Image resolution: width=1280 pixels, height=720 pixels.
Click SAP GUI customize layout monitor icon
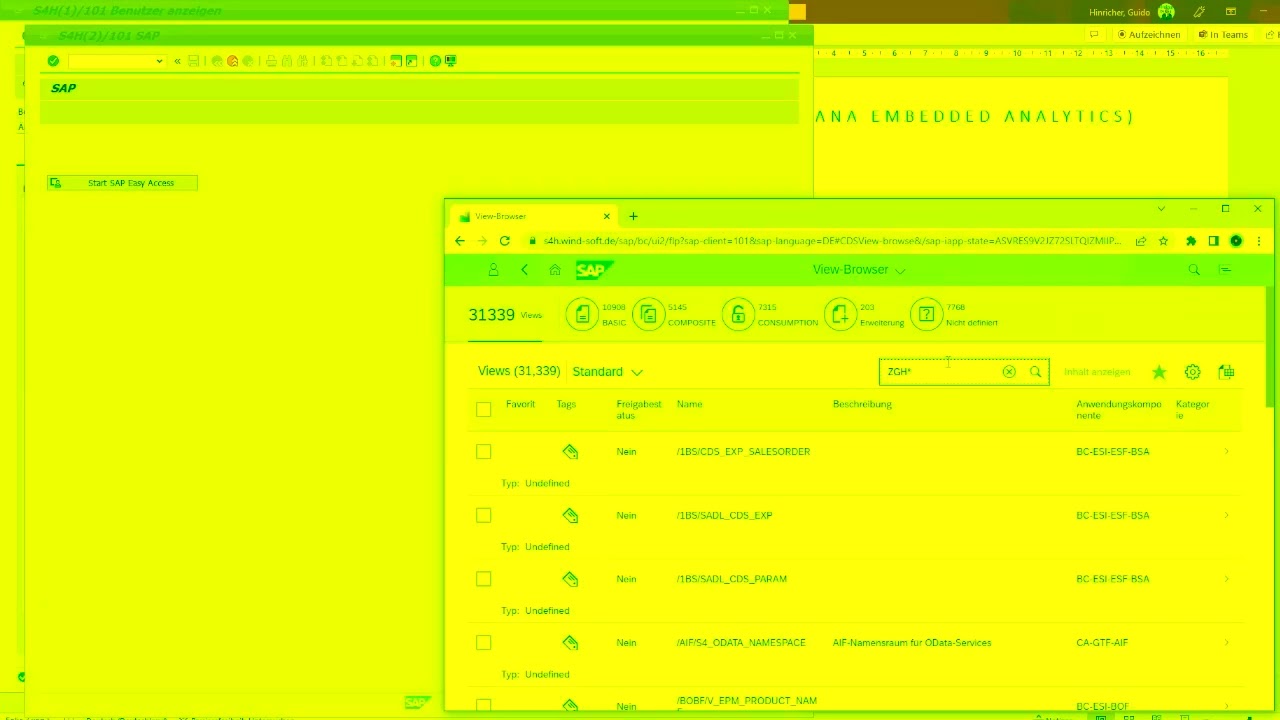(450, 61)
